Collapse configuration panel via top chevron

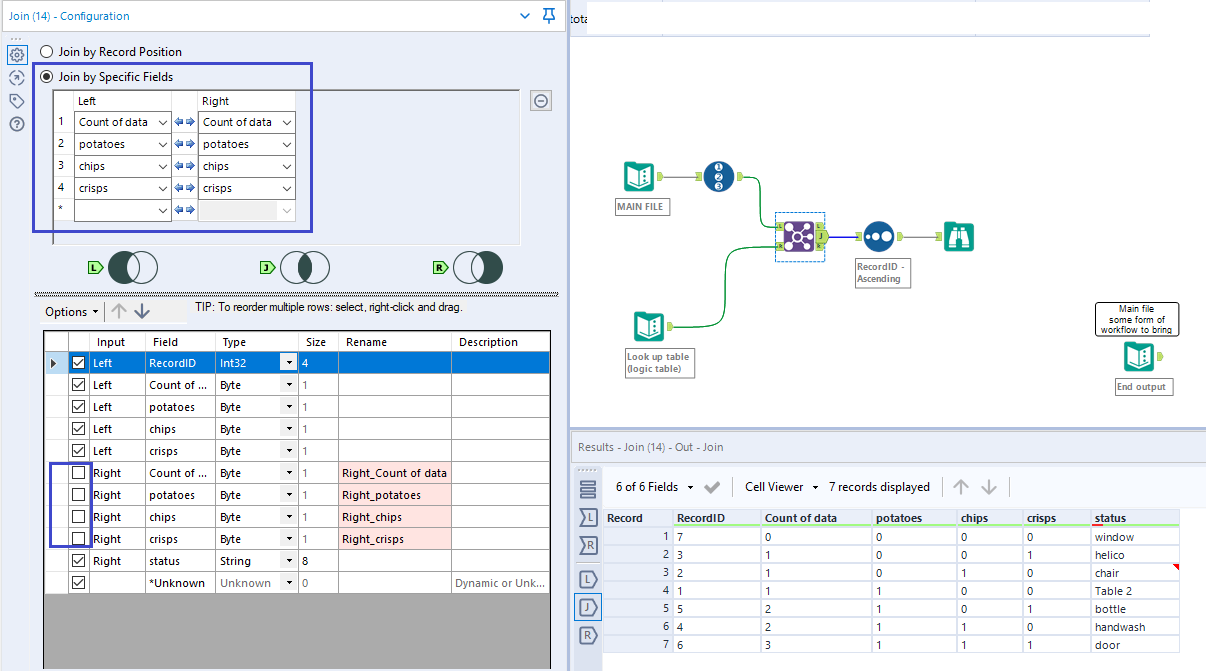[x=526, y=15]
